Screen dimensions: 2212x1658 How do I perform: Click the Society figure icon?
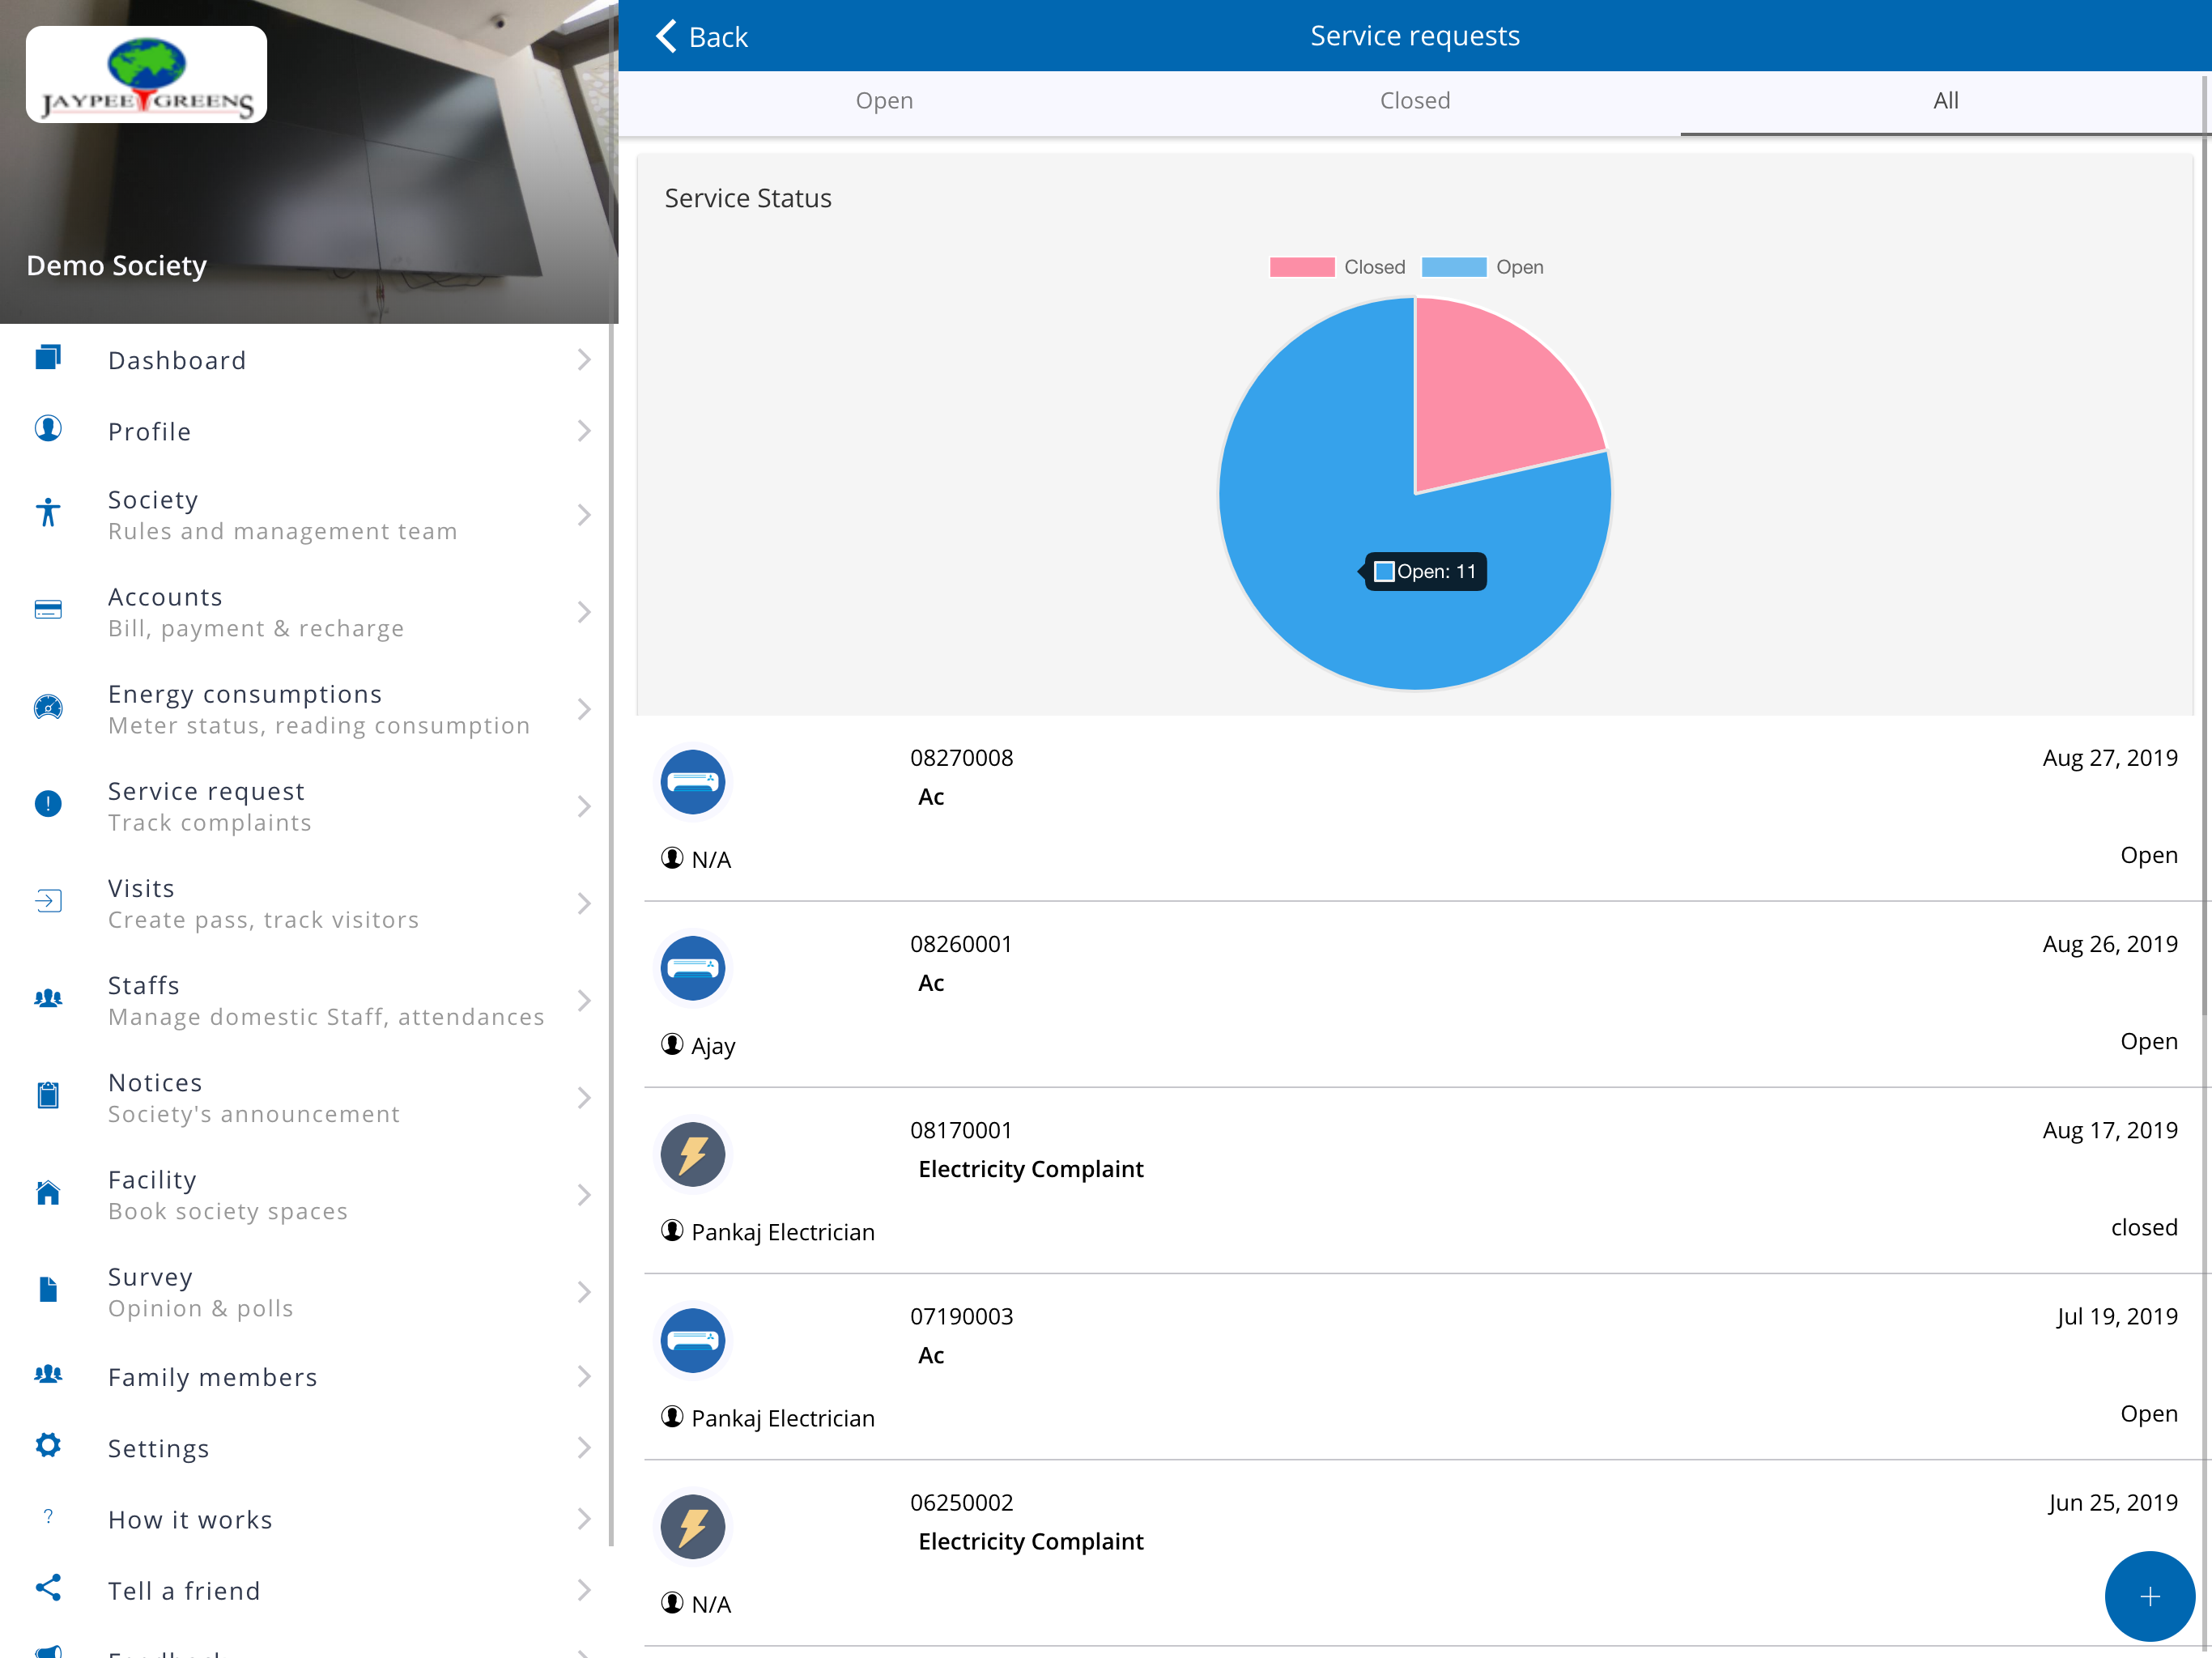(48, 513)
